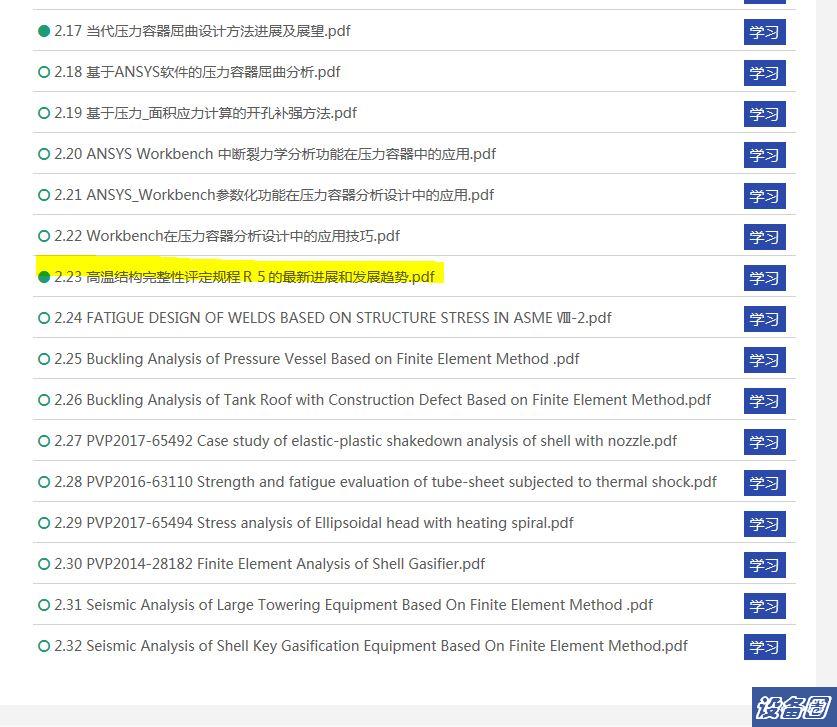Click hollow status circle for 2.28
This screenshot has width=837, height=727.
point(44,482)
